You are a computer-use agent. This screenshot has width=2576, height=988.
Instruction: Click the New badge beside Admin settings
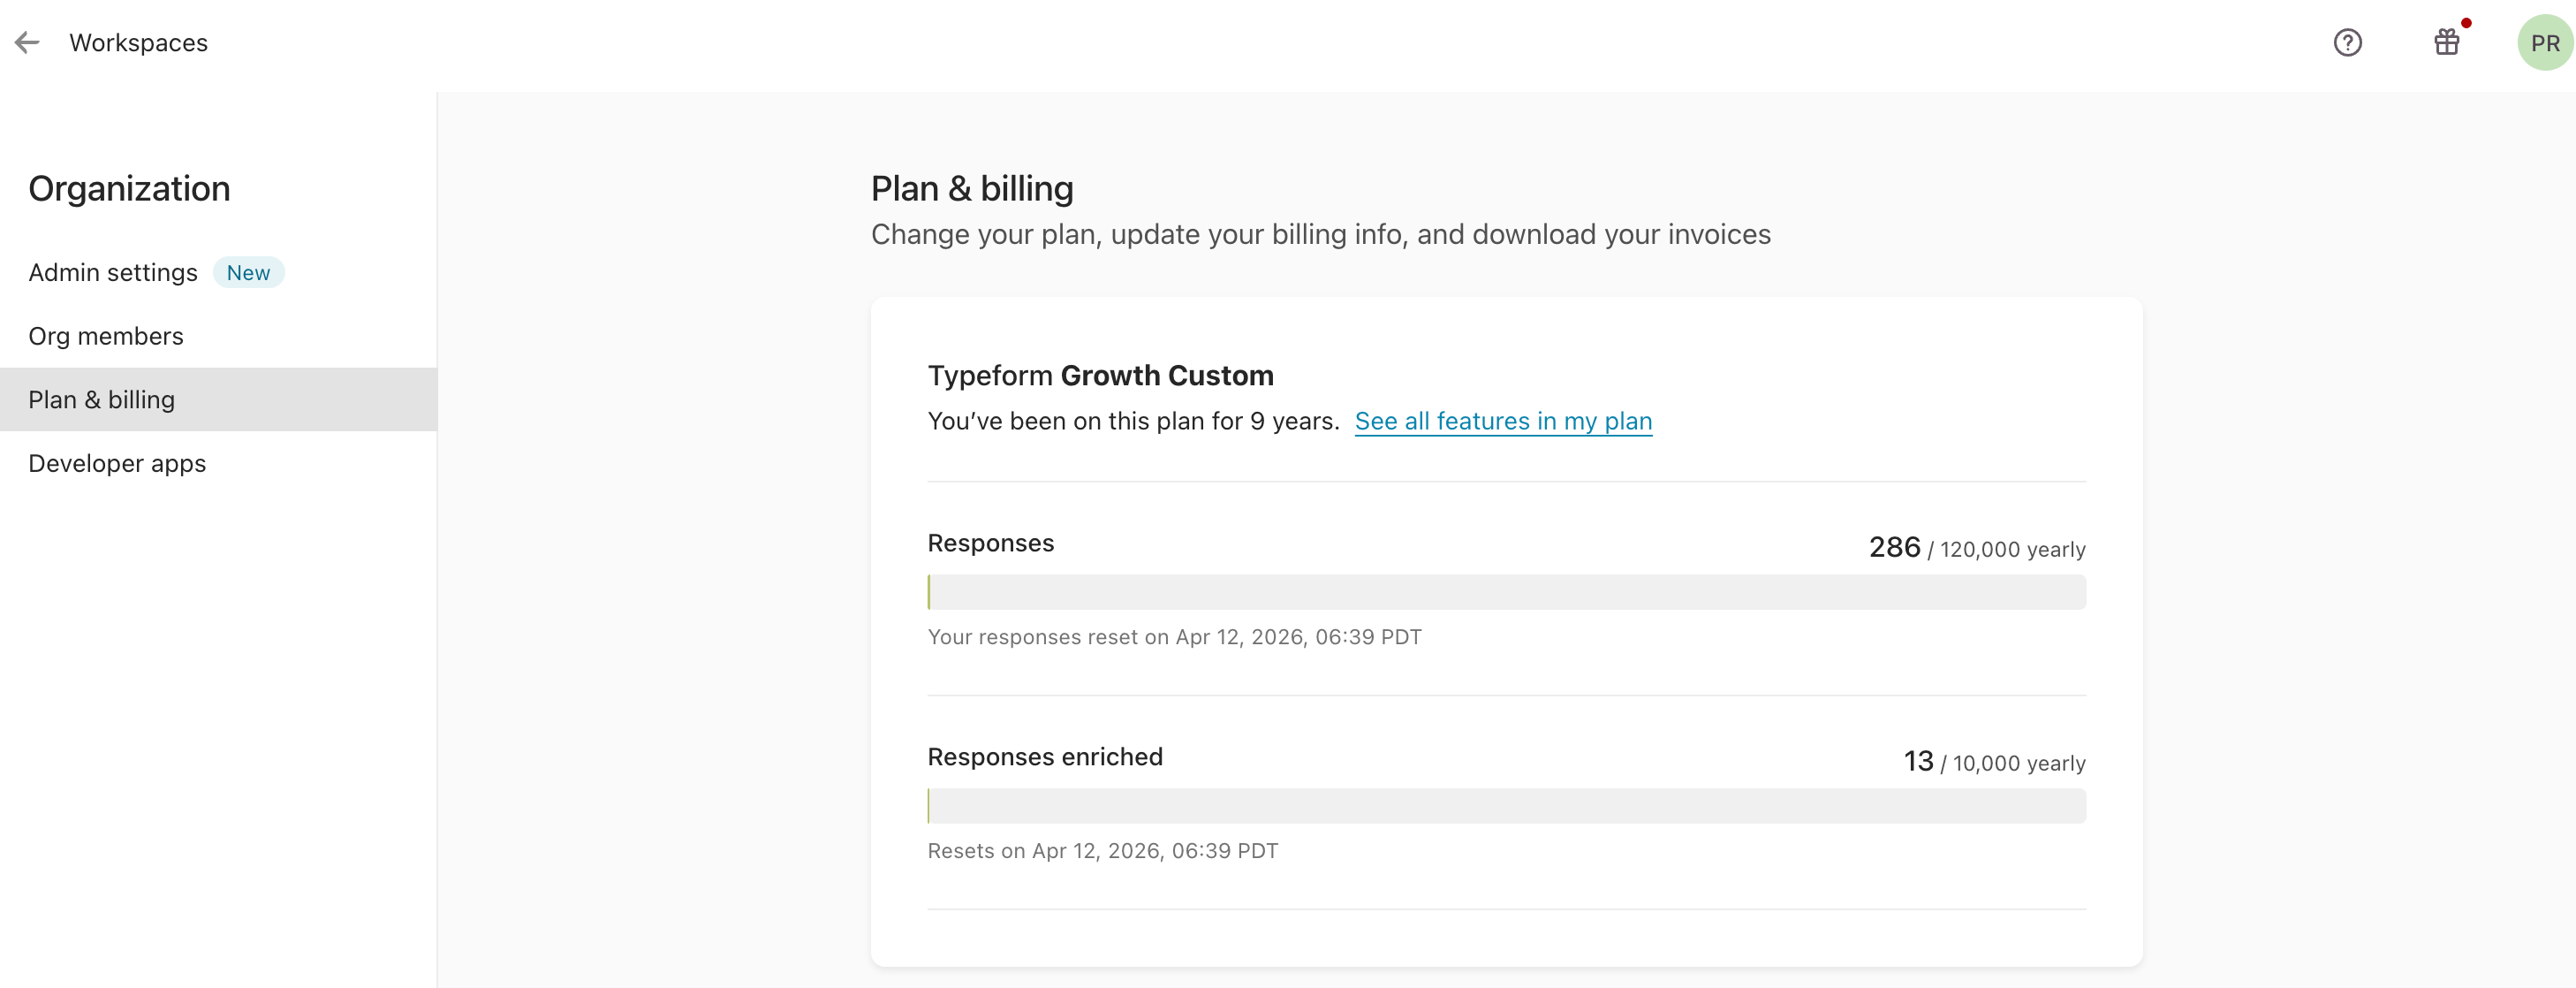pos(248,273)
